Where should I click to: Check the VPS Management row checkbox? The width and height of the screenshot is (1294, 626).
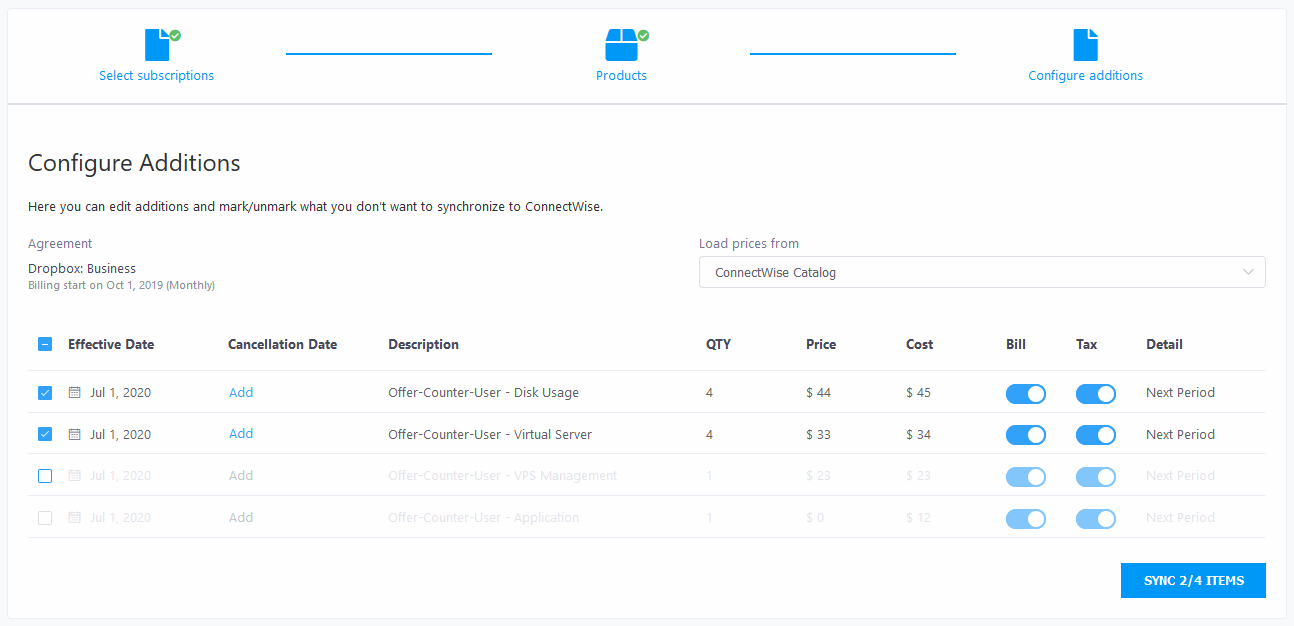[x=45, y=476]
